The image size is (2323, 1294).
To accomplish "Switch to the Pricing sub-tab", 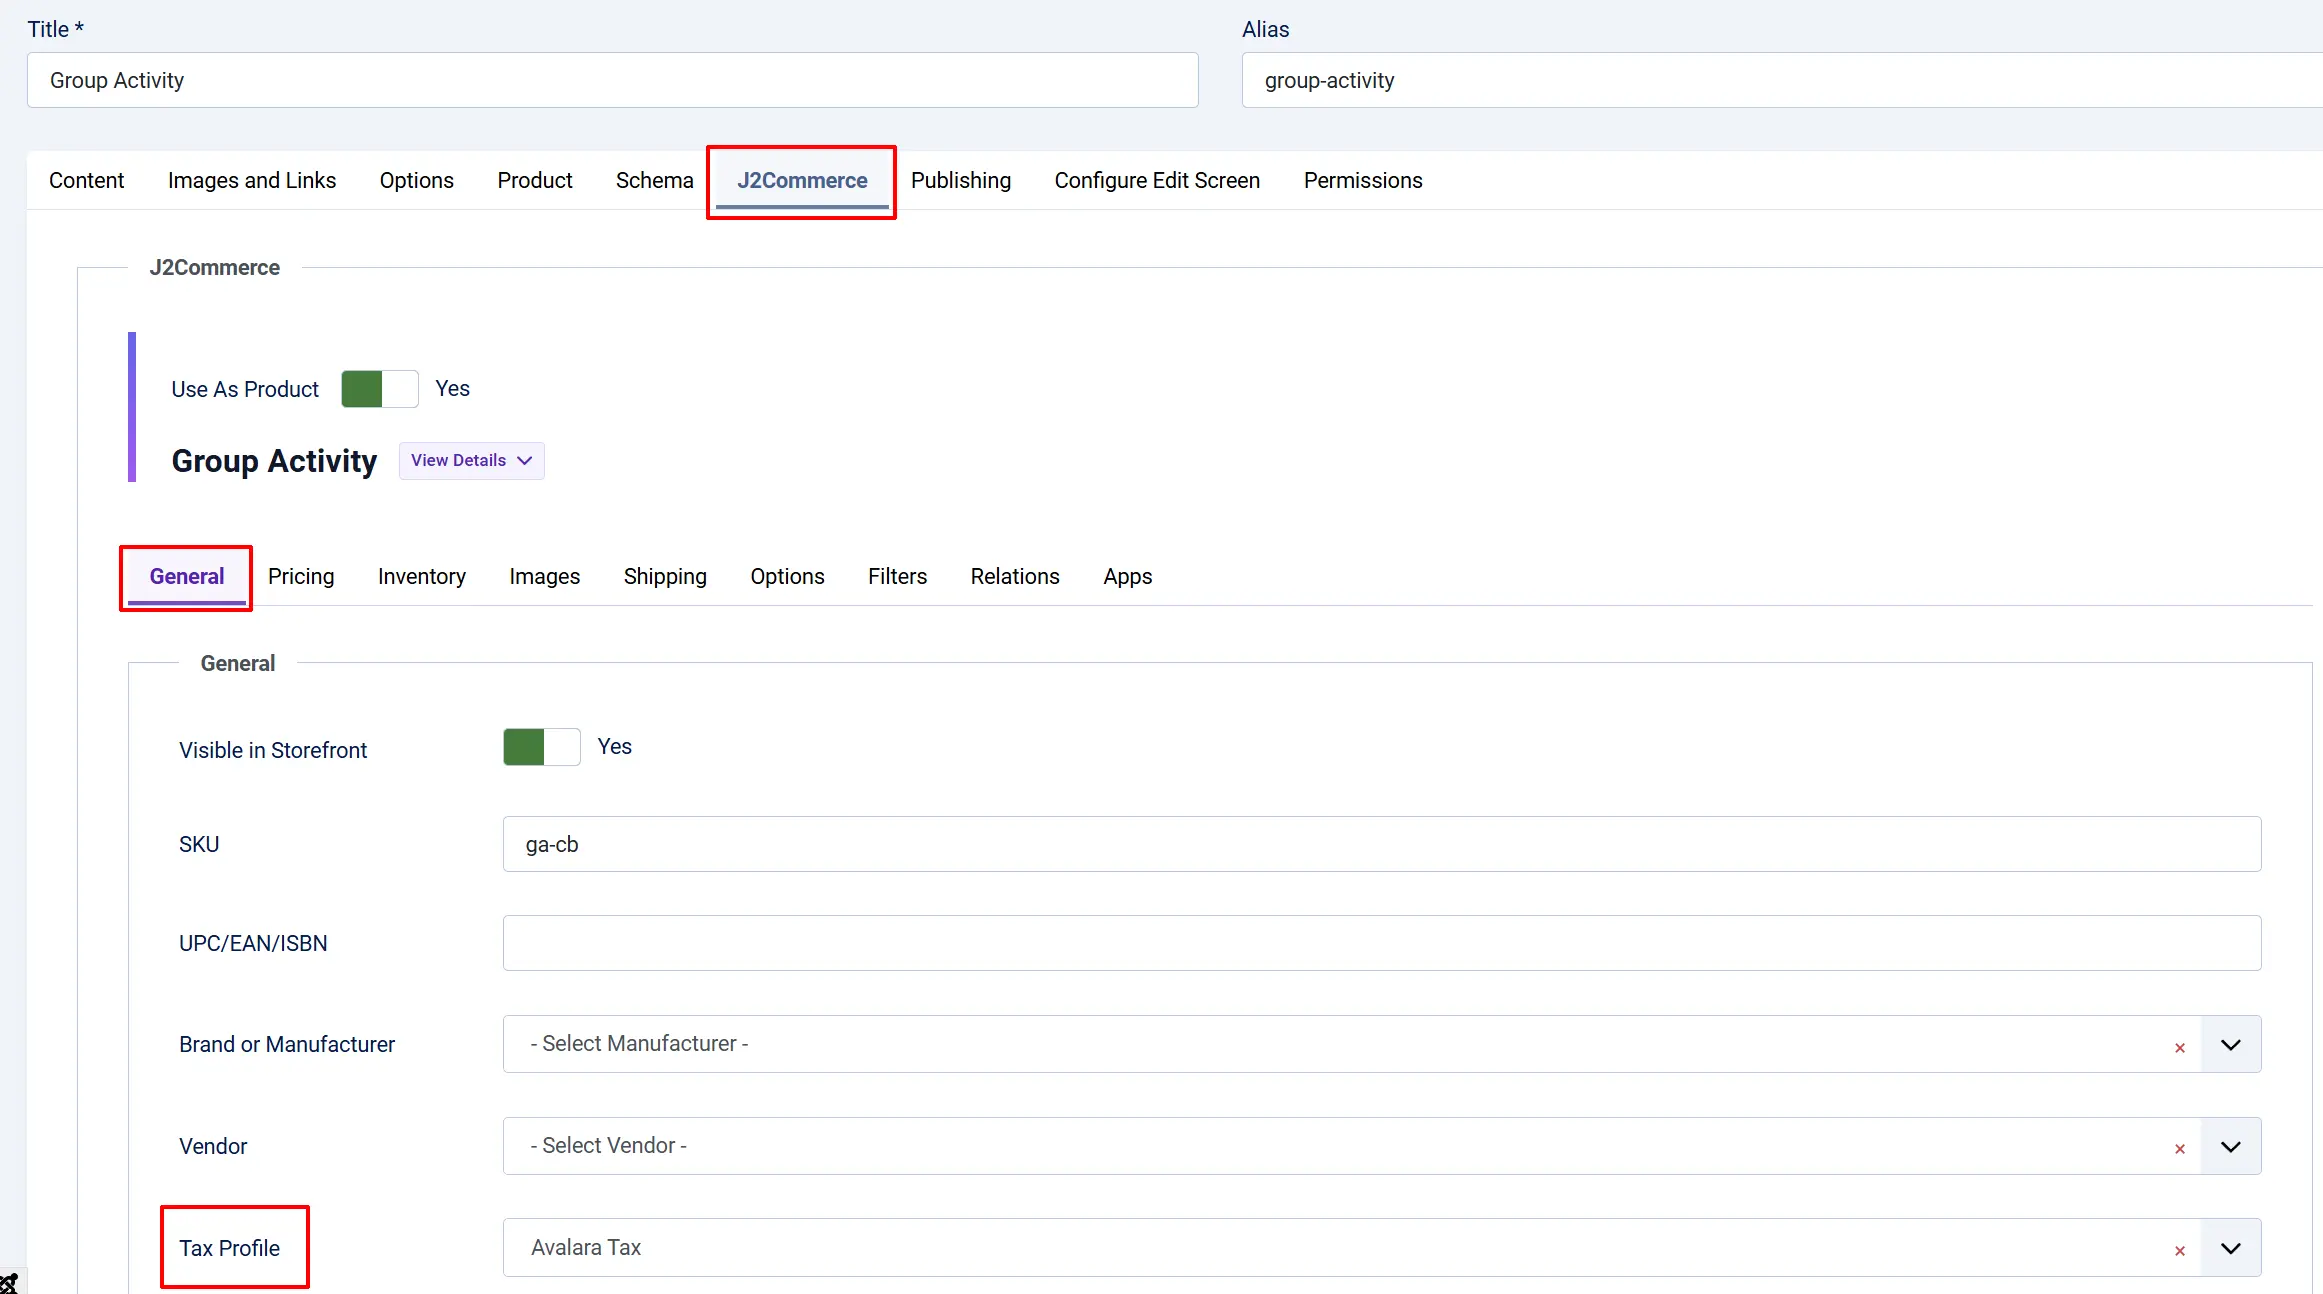I will tap(301, 577).
